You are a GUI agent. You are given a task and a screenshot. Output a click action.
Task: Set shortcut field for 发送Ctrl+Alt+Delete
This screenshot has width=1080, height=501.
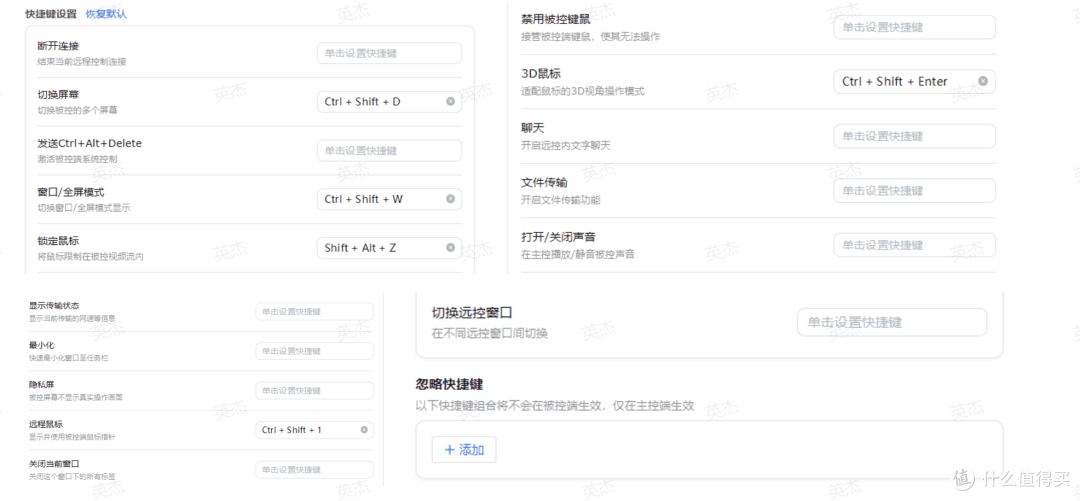389,150
